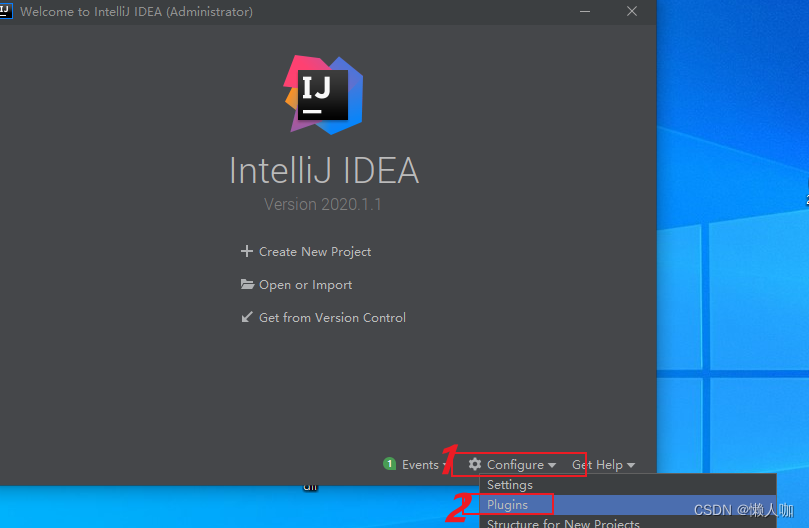Image resolution: width=809 pixels, height=528 pixels.
Task: Click the folder icon beside Open or Import
Action: [247, 284]
